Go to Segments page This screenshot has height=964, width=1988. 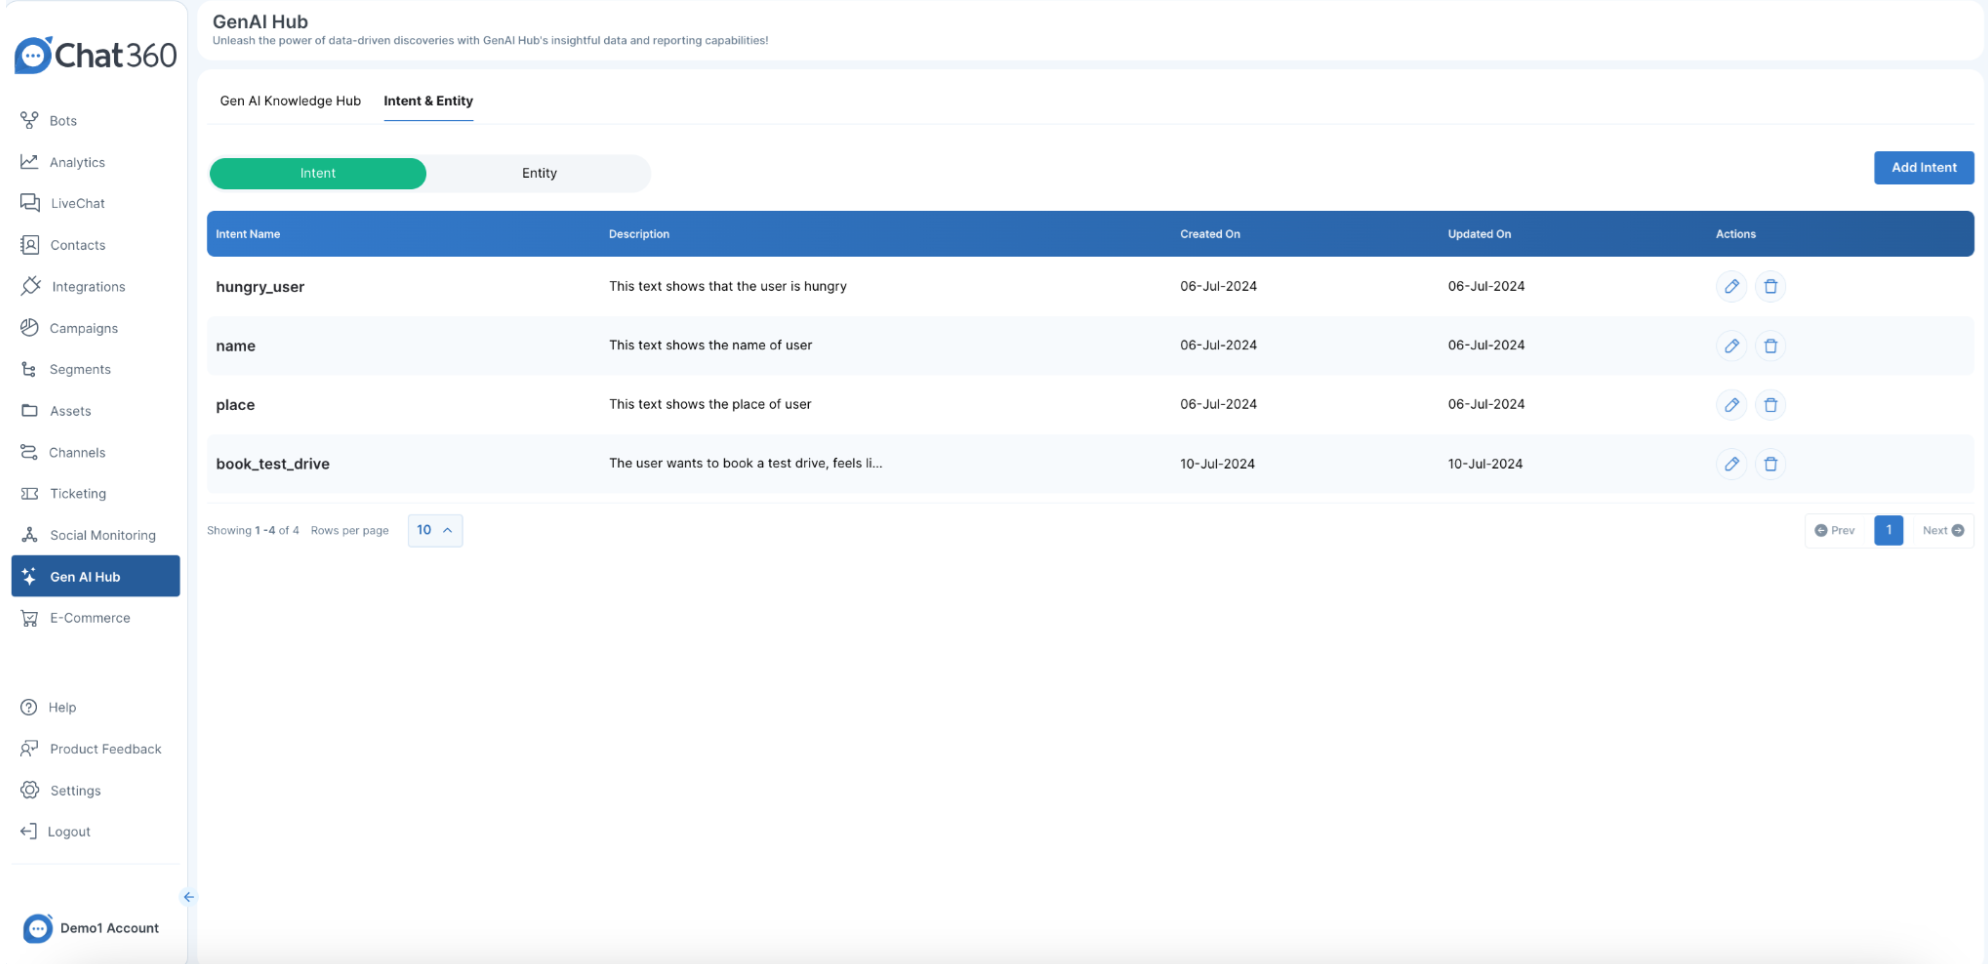point(80,369)
